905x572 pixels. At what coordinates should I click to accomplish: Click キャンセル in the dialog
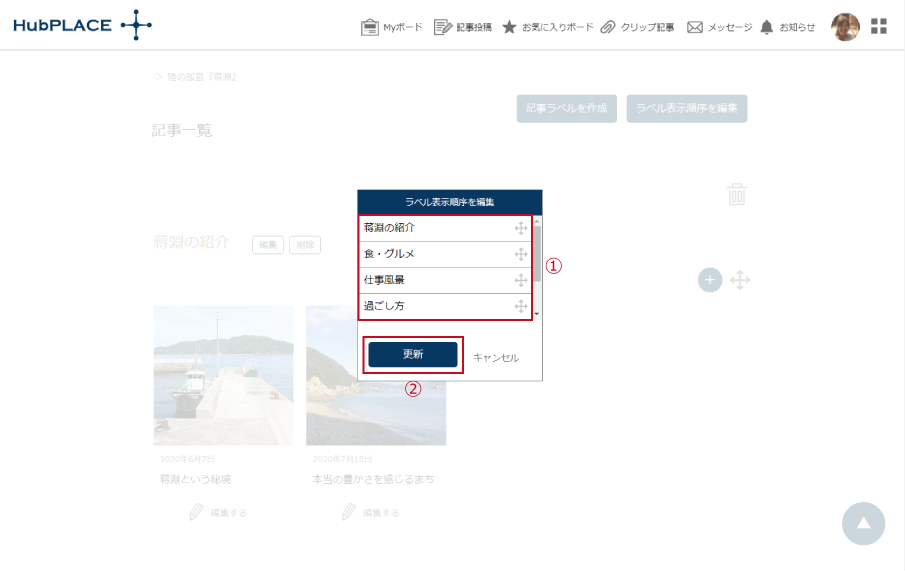point(496,358)
